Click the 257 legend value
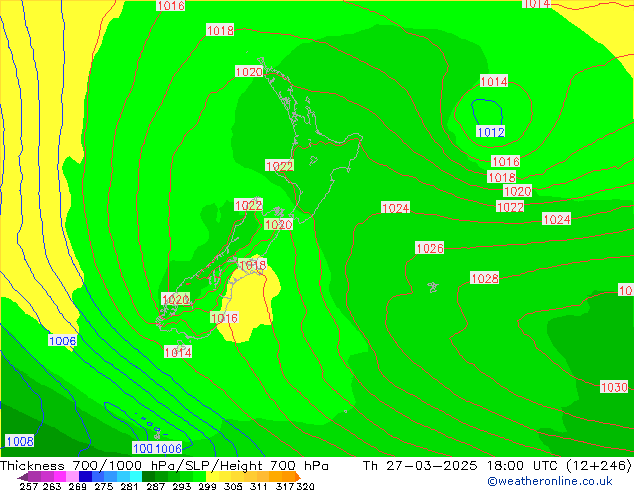Viewport: 634px width, 490px height. click(x=29, y=486)
